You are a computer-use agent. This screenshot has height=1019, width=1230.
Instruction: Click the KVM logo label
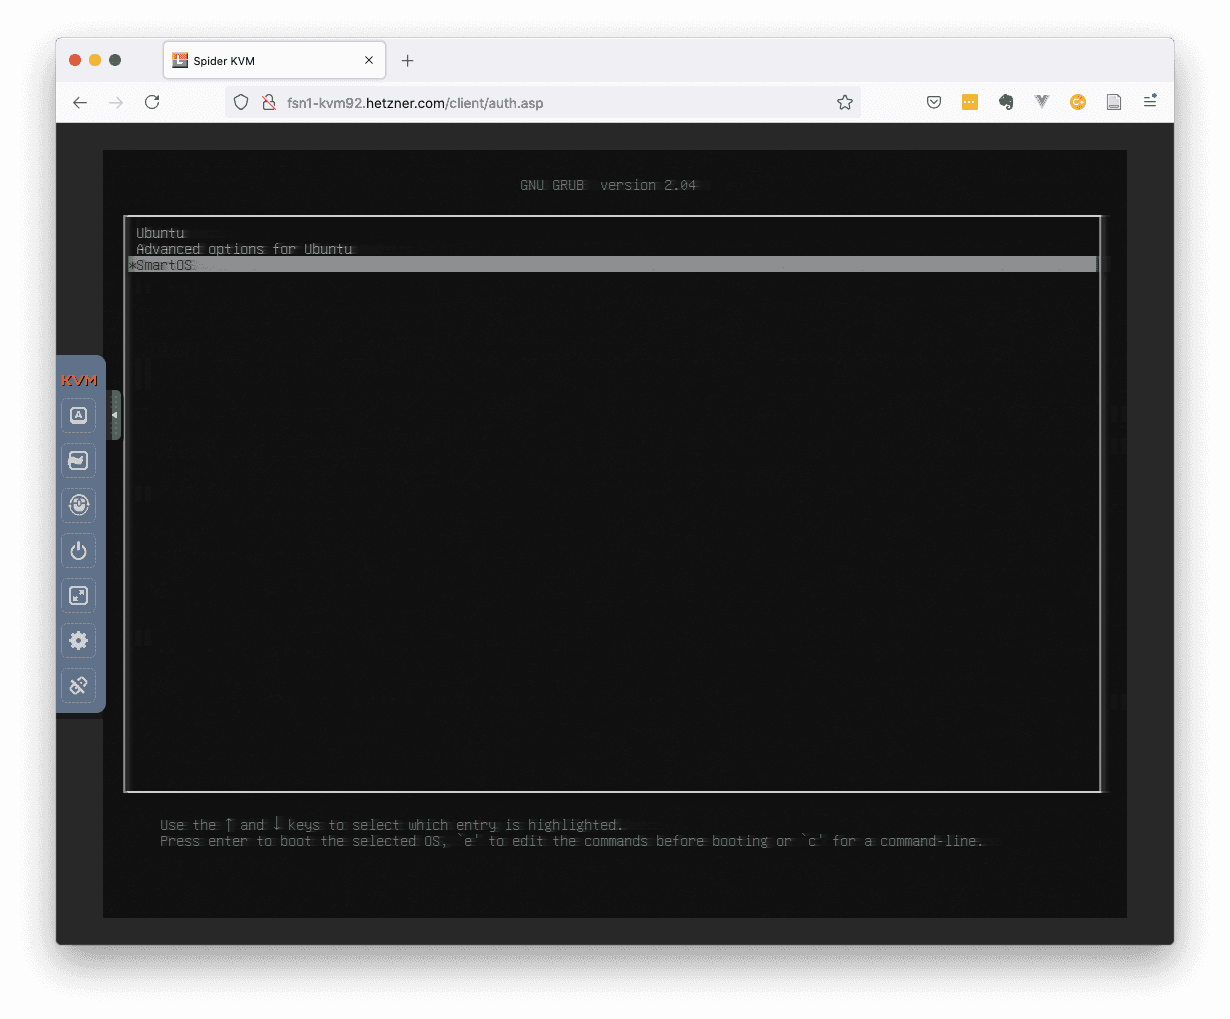(79, 380)
